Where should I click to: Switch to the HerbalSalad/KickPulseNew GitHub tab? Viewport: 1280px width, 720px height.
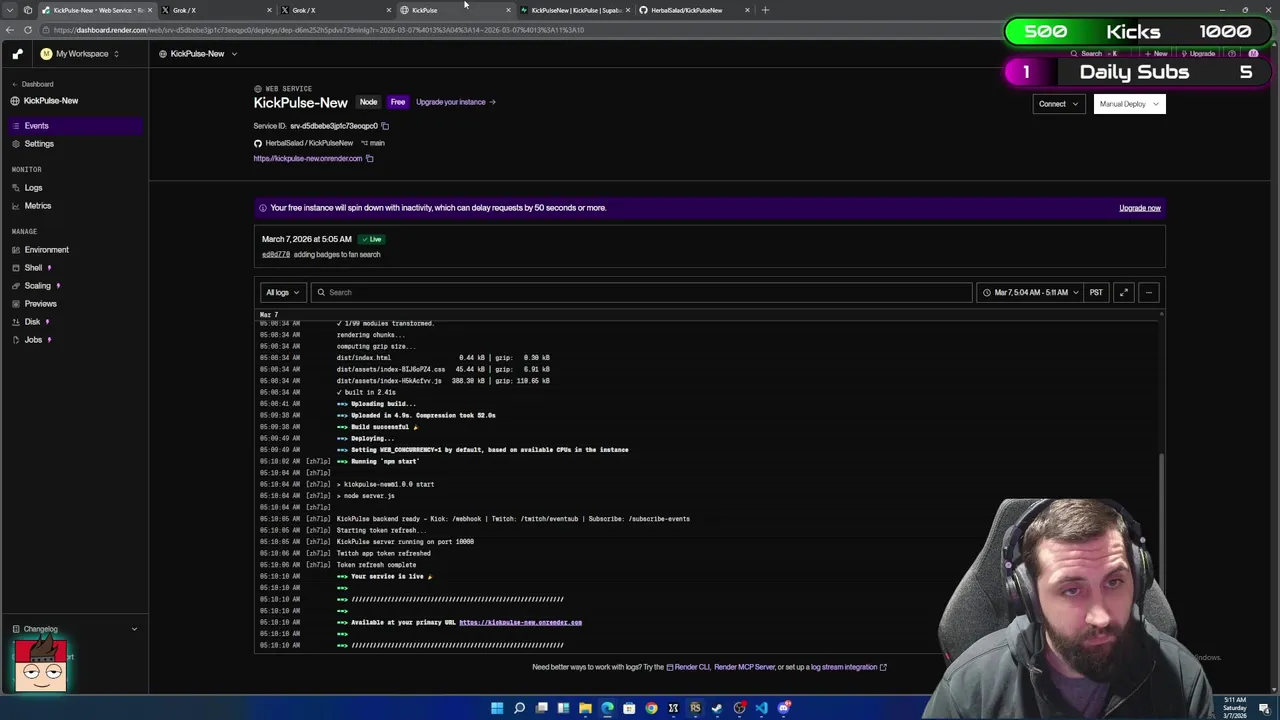pyautogui.click(x=695, y=10)
